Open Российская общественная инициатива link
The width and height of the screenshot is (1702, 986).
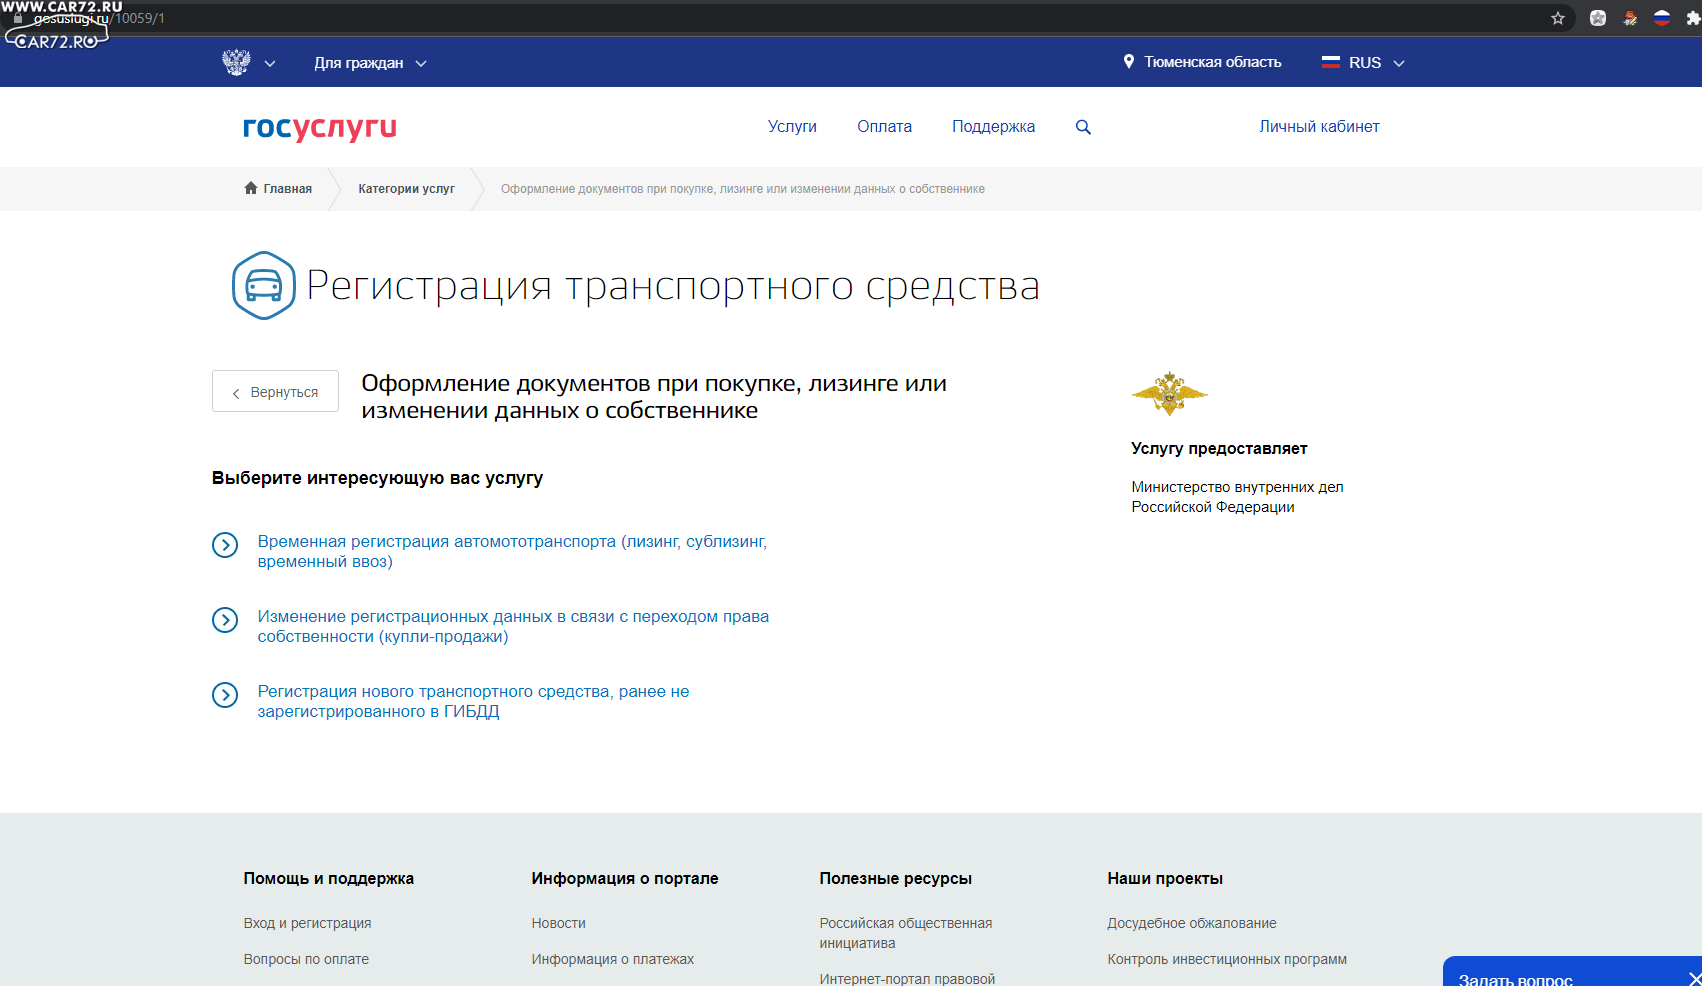point(905,933)
